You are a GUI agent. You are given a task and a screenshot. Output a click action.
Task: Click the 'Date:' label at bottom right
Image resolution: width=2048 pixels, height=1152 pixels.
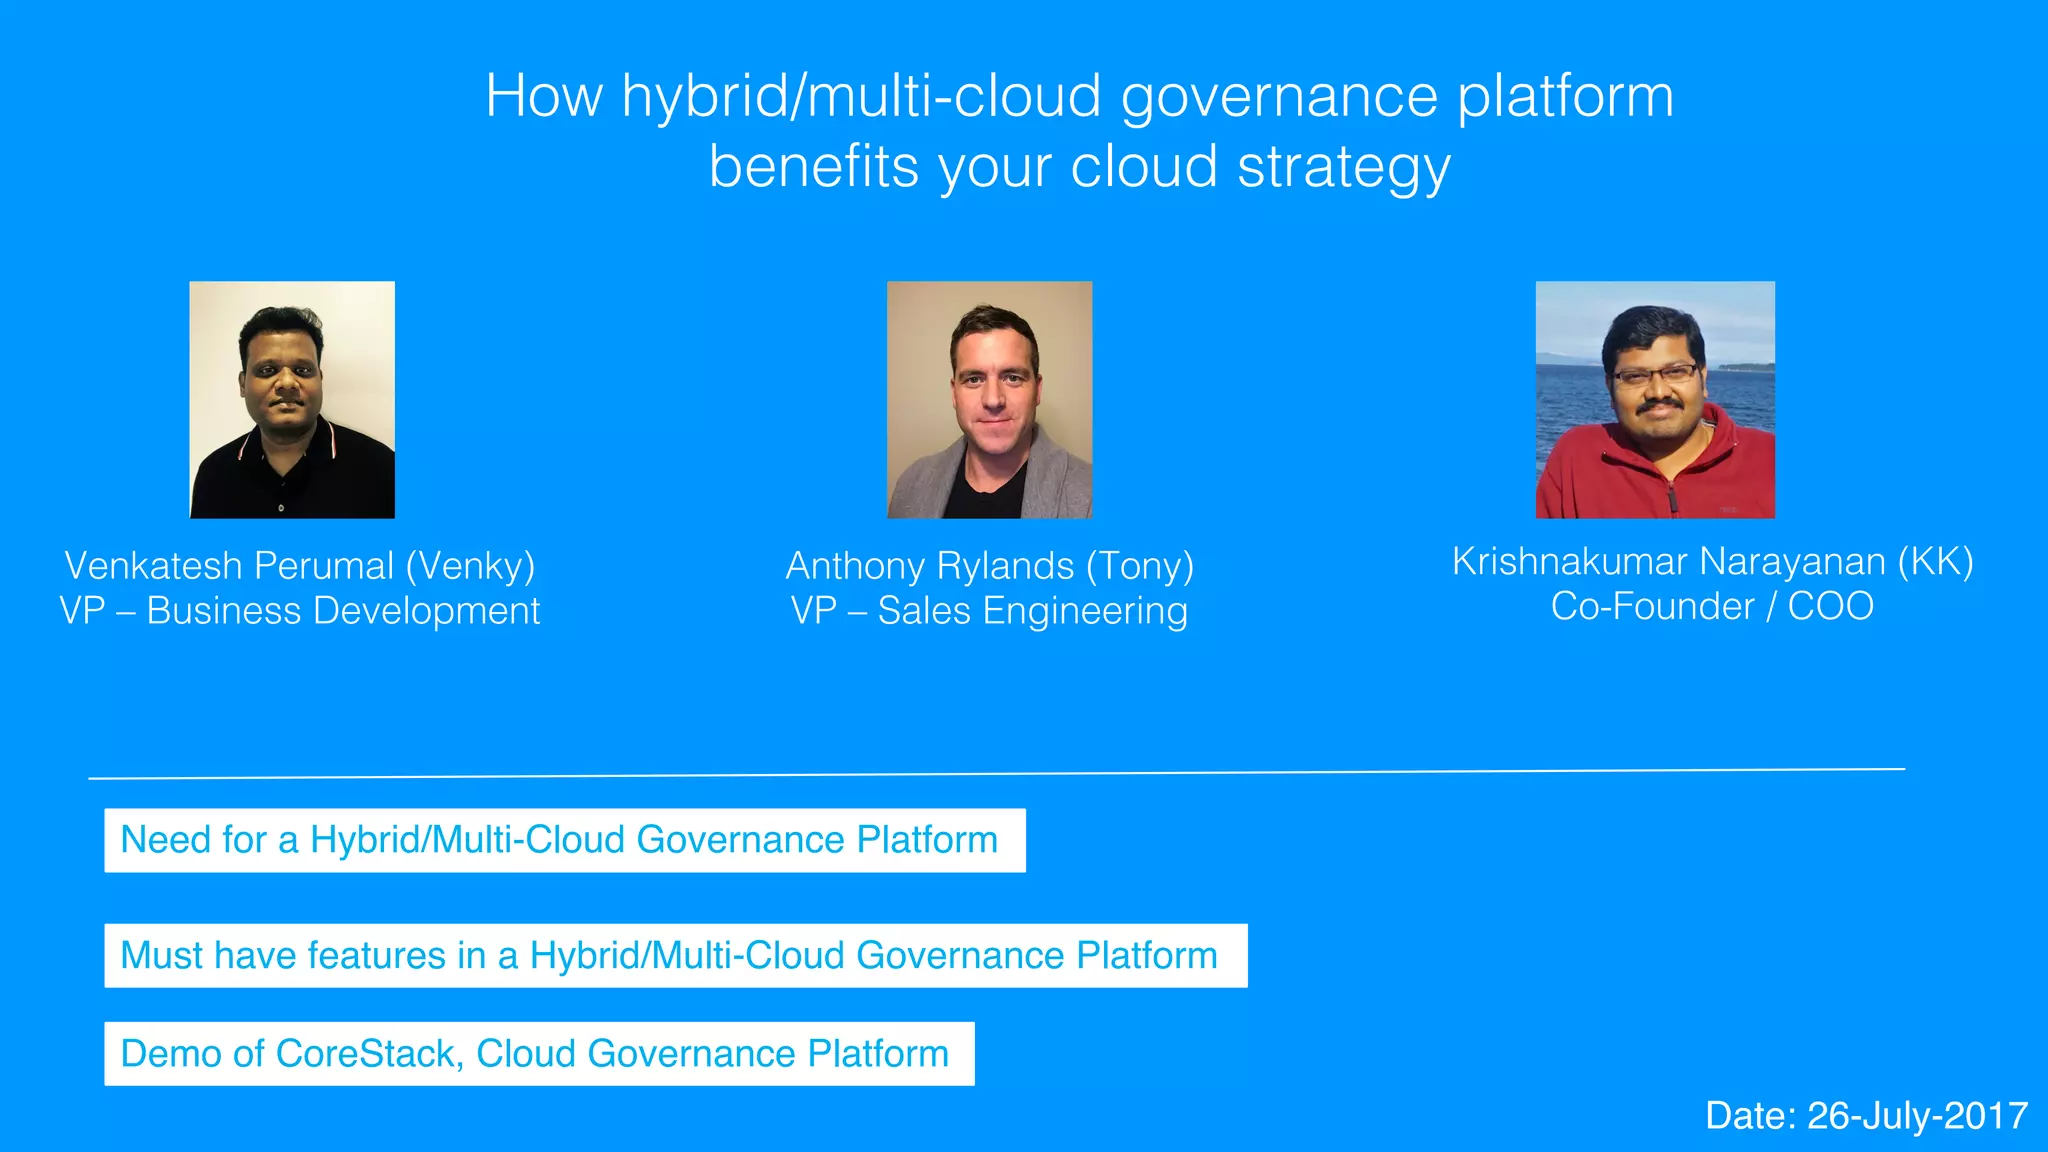click(x=1750, y=1116)
